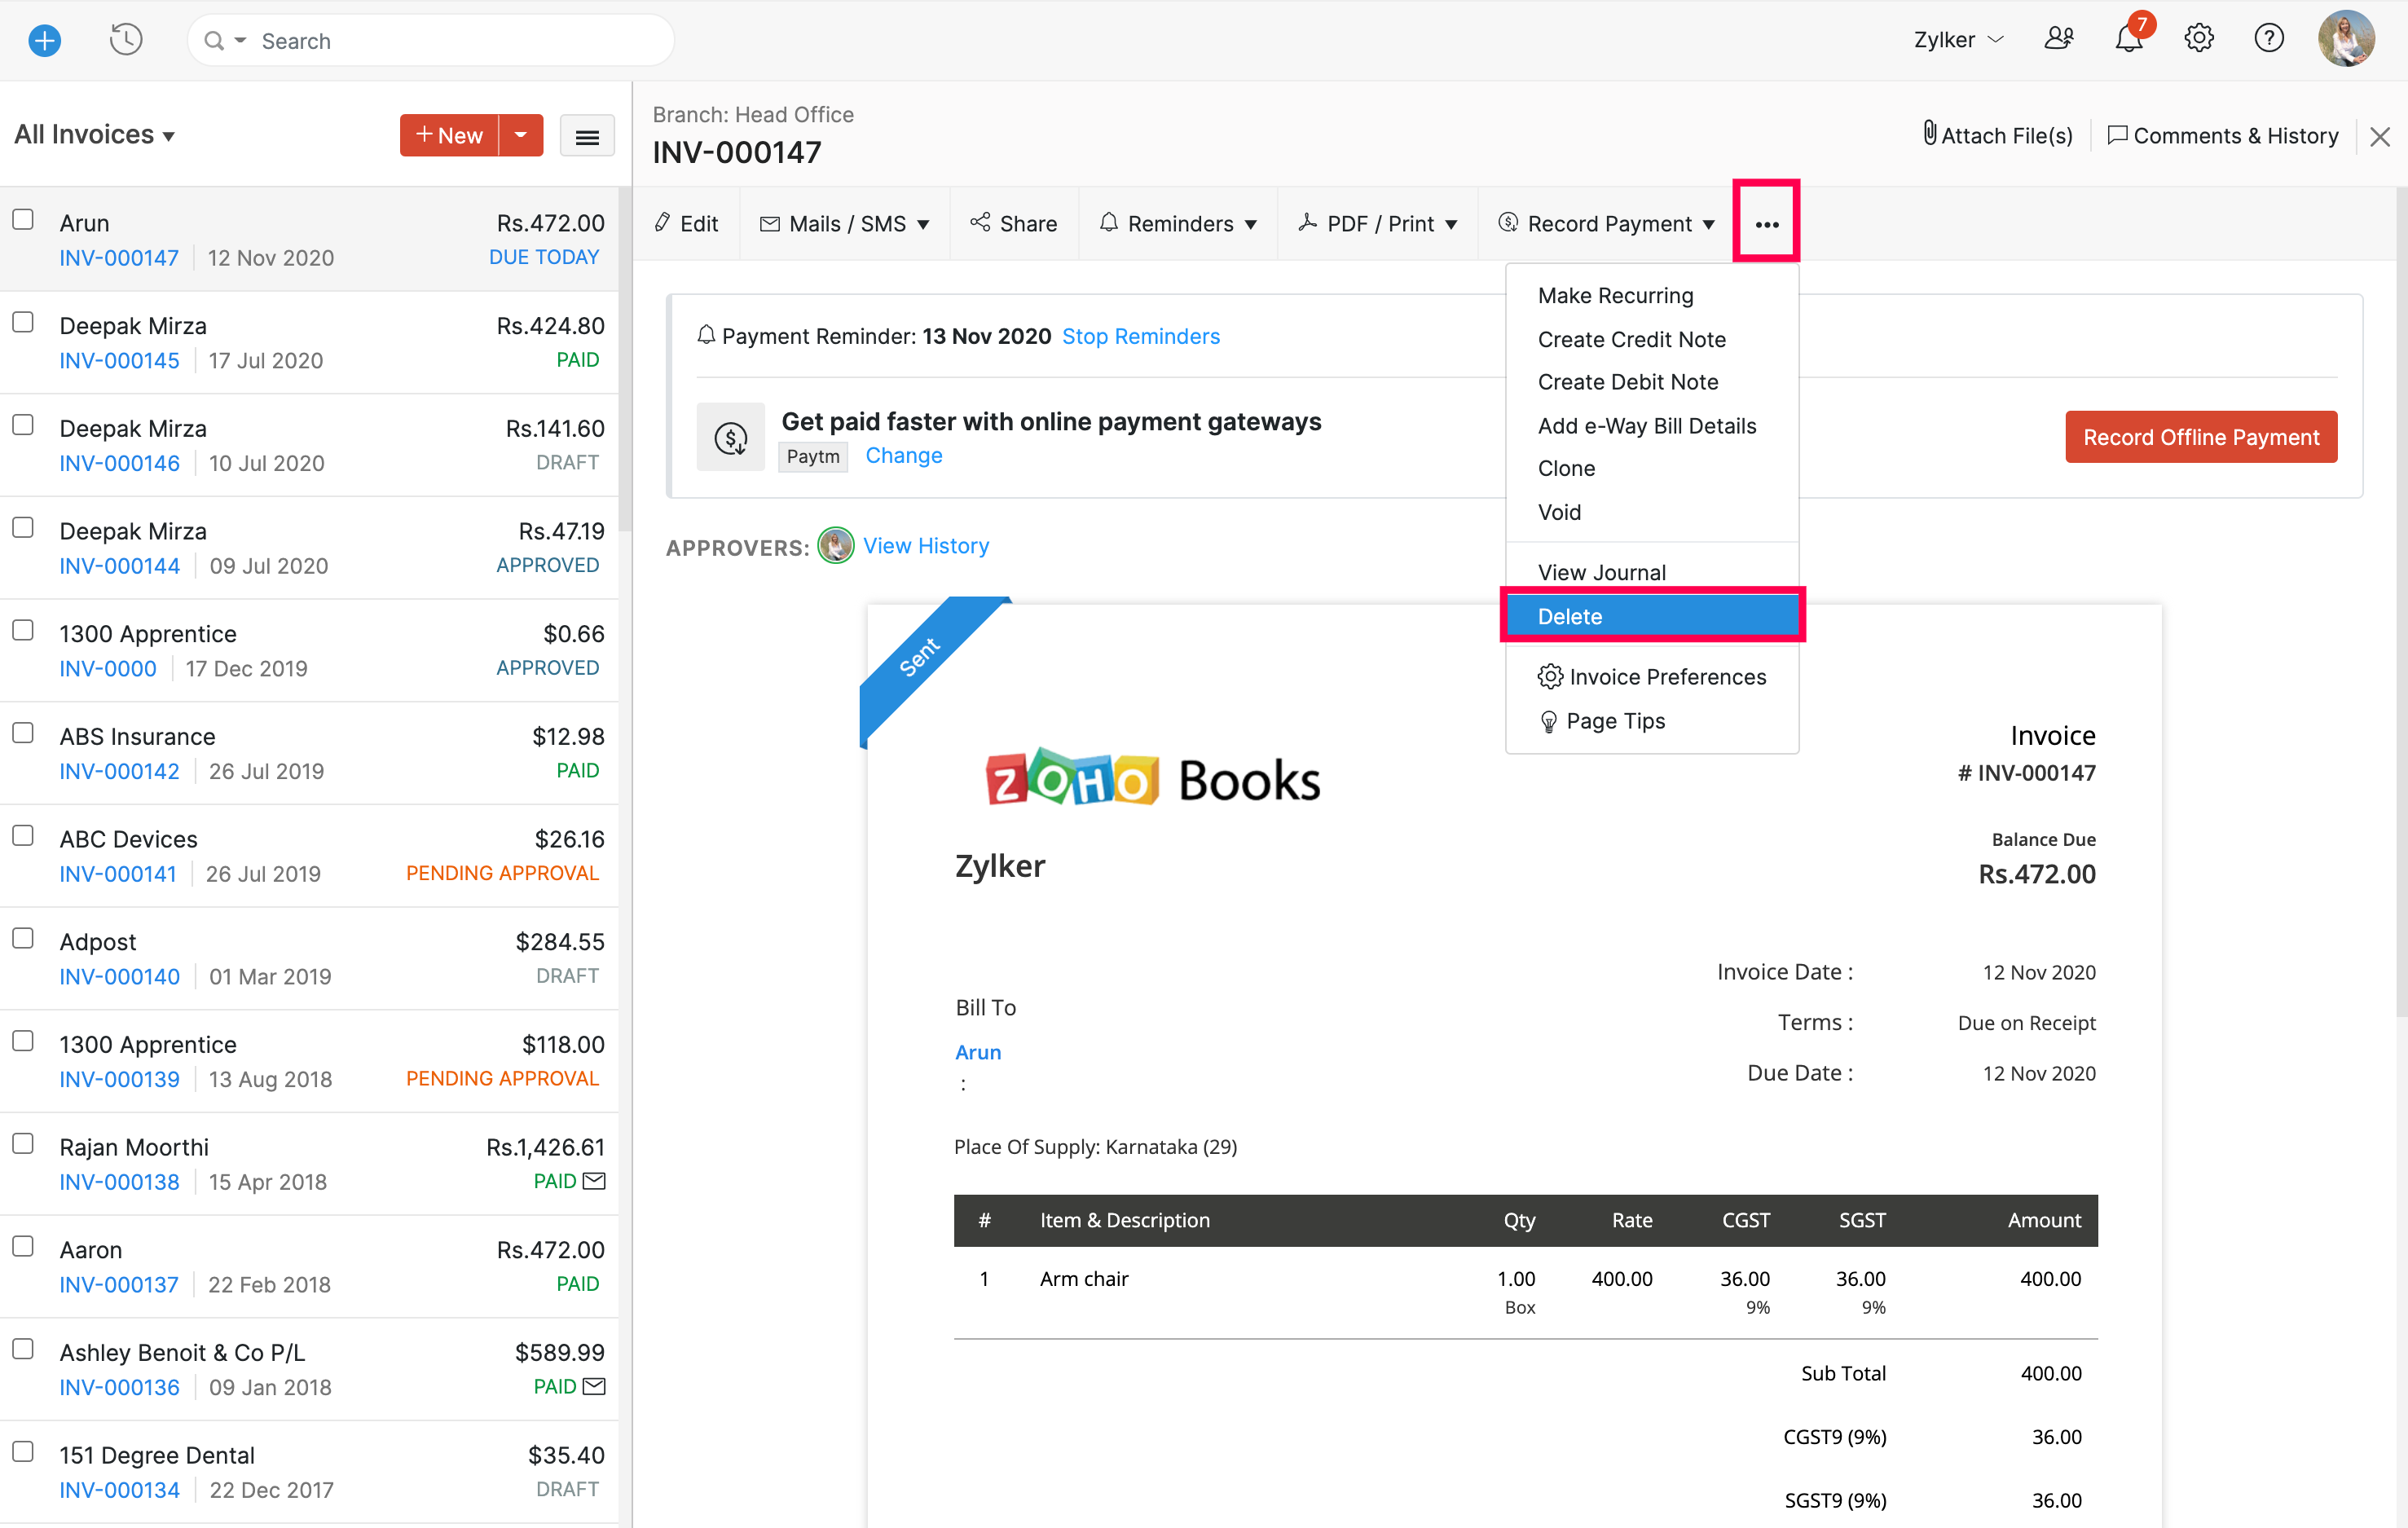Expand the Zylker organization switcher
This screenshot has height=1528, width=2408.
coord(1958,40)
